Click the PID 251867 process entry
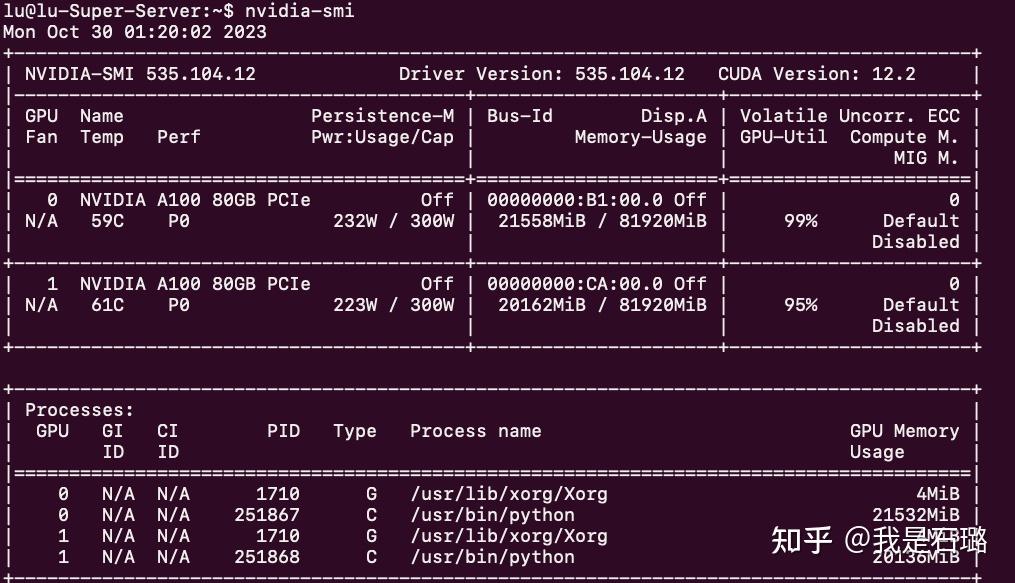Screen dimensions: 1015x583 [x=266, y=515]
